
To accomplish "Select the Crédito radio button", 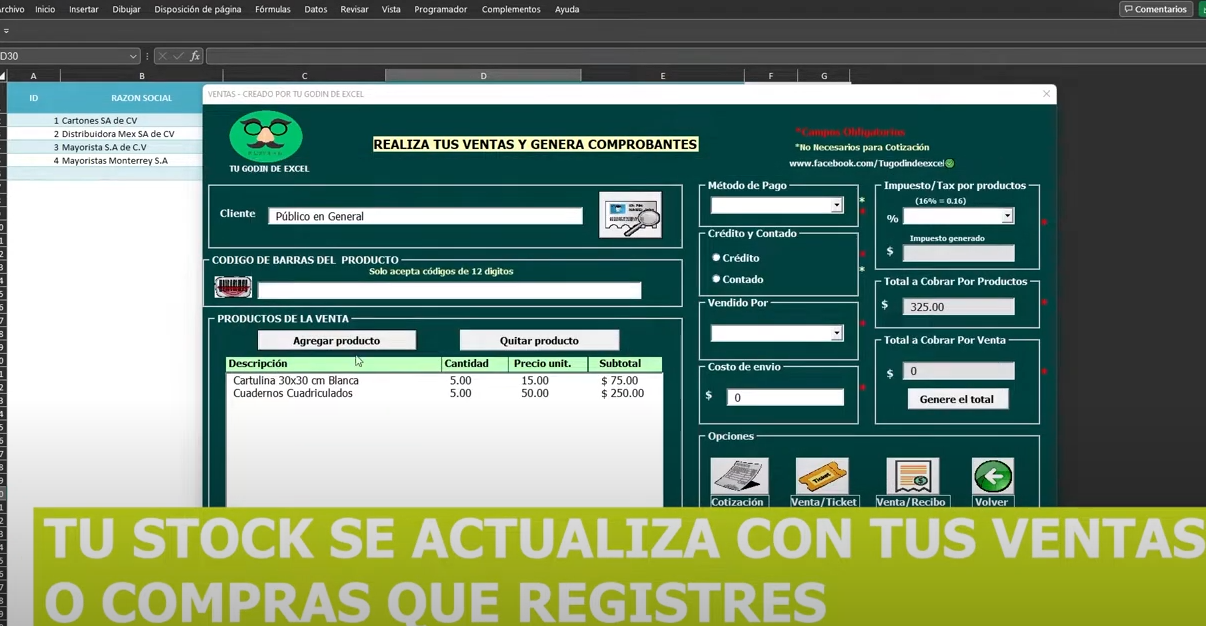I will [716, 258].
